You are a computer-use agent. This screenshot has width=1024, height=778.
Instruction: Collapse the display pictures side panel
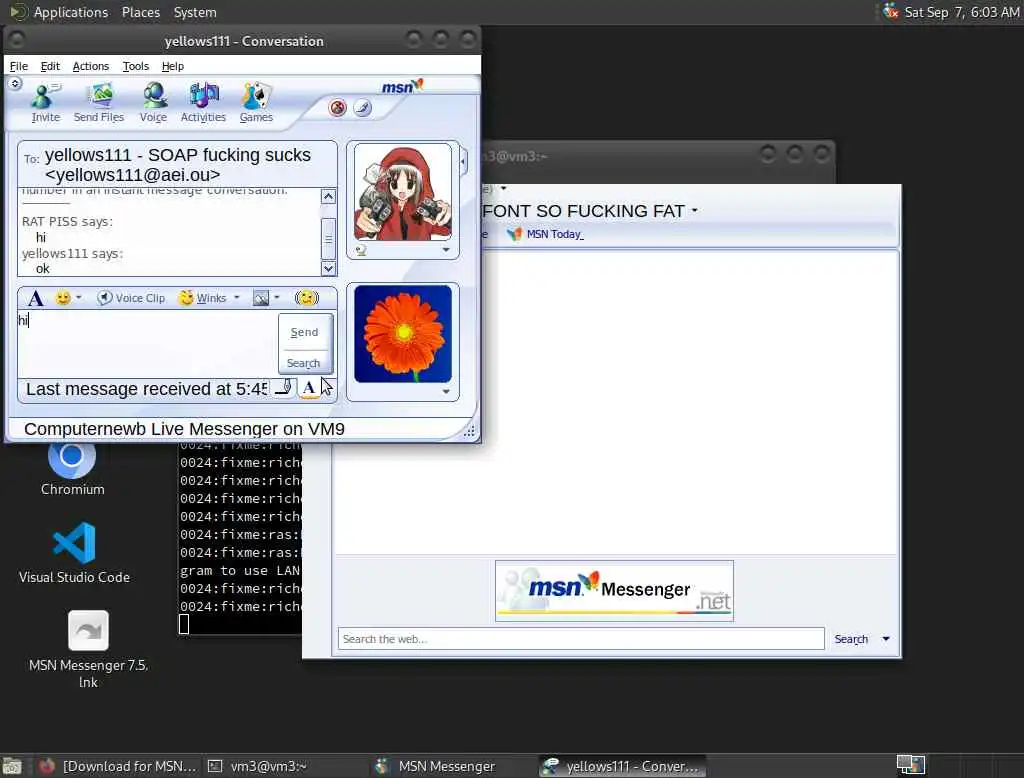tap(464, 160)
